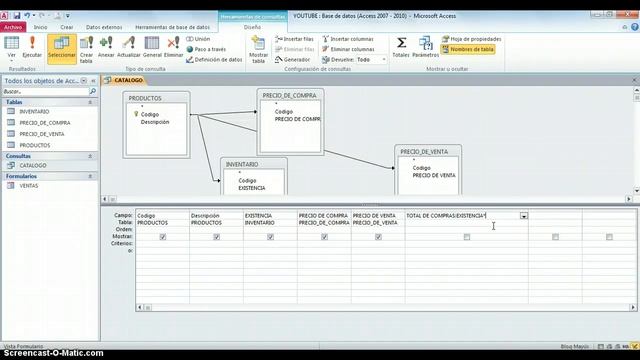The image size is (640, 360).
Task: Open the navigation pane category dropdown
Action: [x=84, y=81]
